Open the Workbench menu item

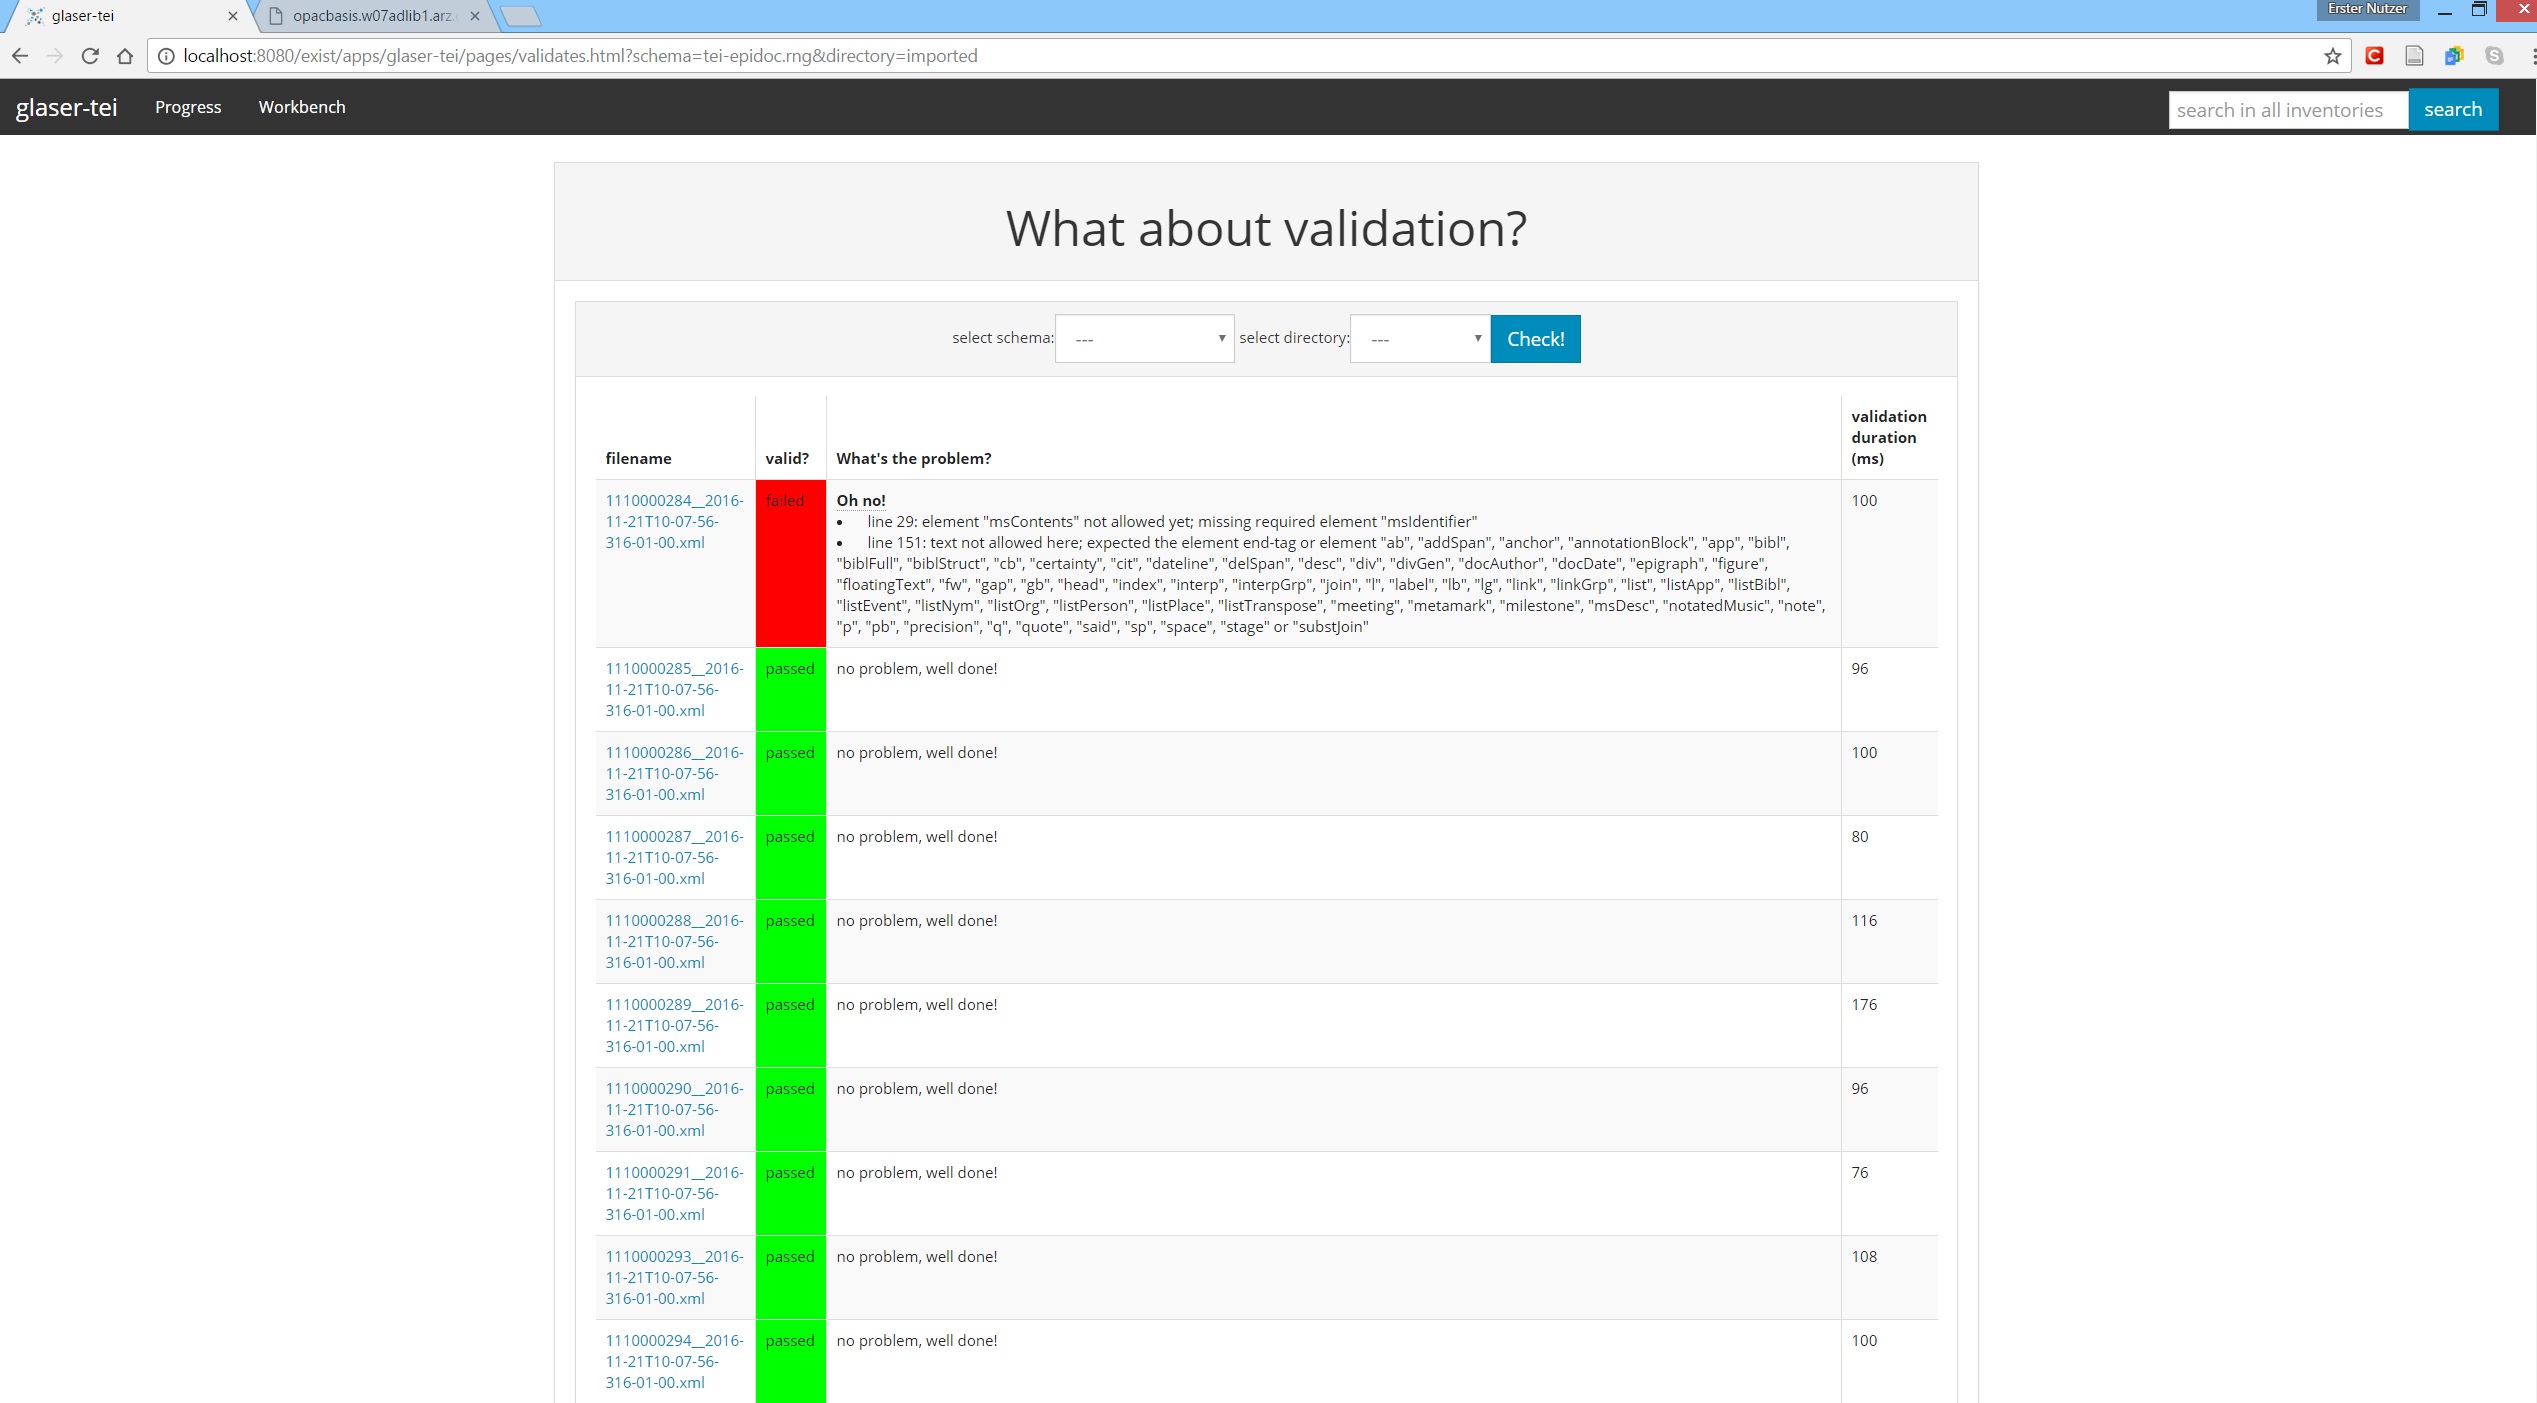click(302, 107)
